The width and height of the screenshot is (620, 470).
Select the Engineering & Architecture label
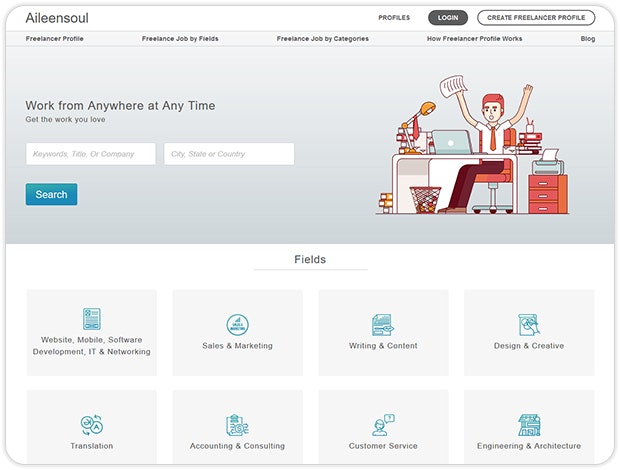pyautogui.click(x=529, y=445)
